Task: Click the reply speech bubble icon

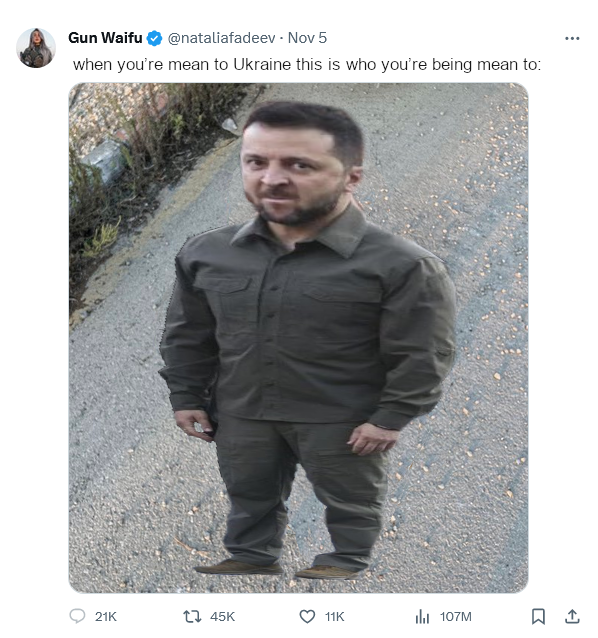Action: point(77,616)
